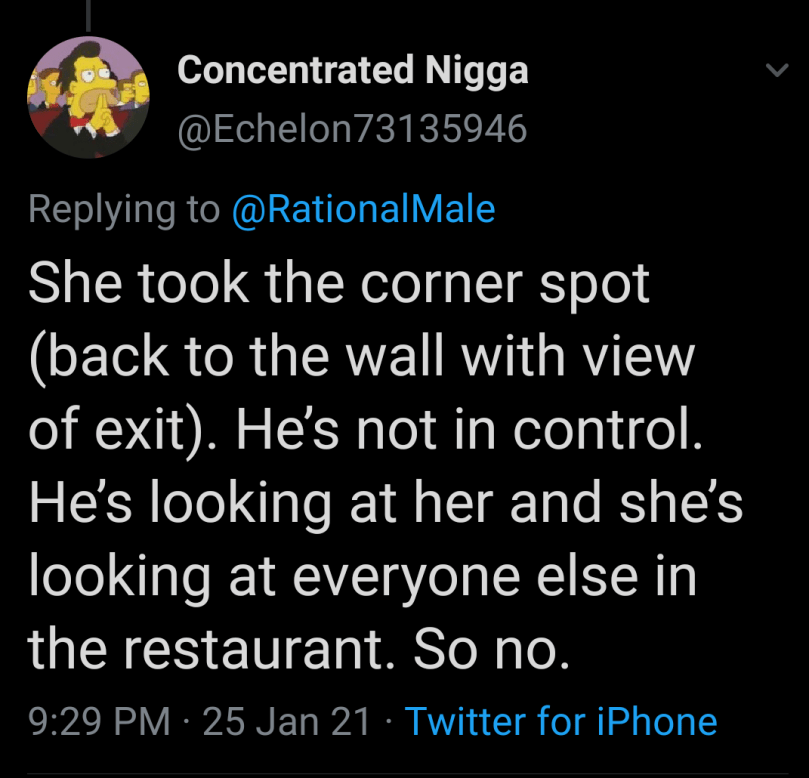Click the text "(back to the wall with view"
This screenshot has width=809, height=778.
(361, 357)
